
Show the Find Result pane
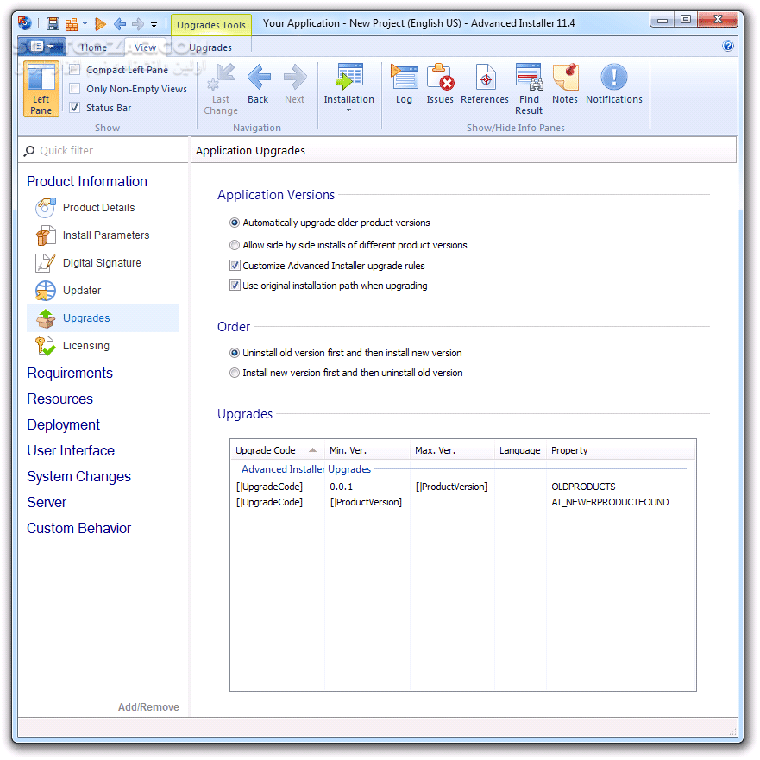coord(529,89)
